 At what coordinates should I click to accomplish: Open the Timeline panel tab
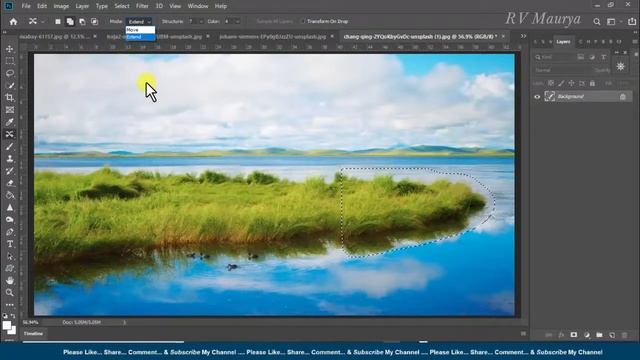pos(33,334)
